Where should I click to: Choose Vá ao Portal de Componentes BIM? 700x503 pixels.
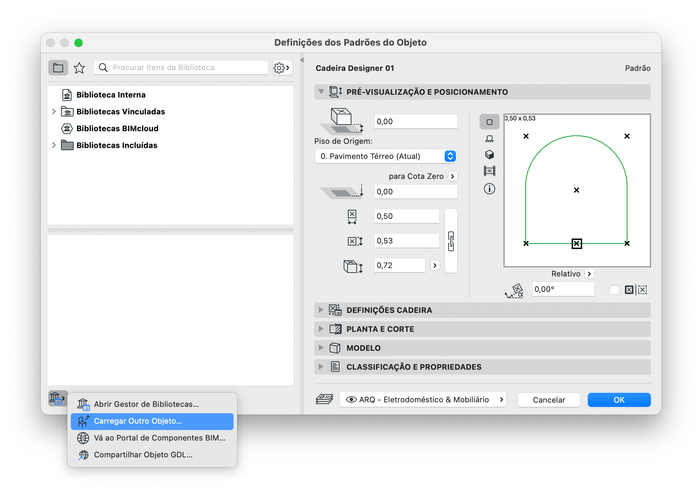click(152, 438)
